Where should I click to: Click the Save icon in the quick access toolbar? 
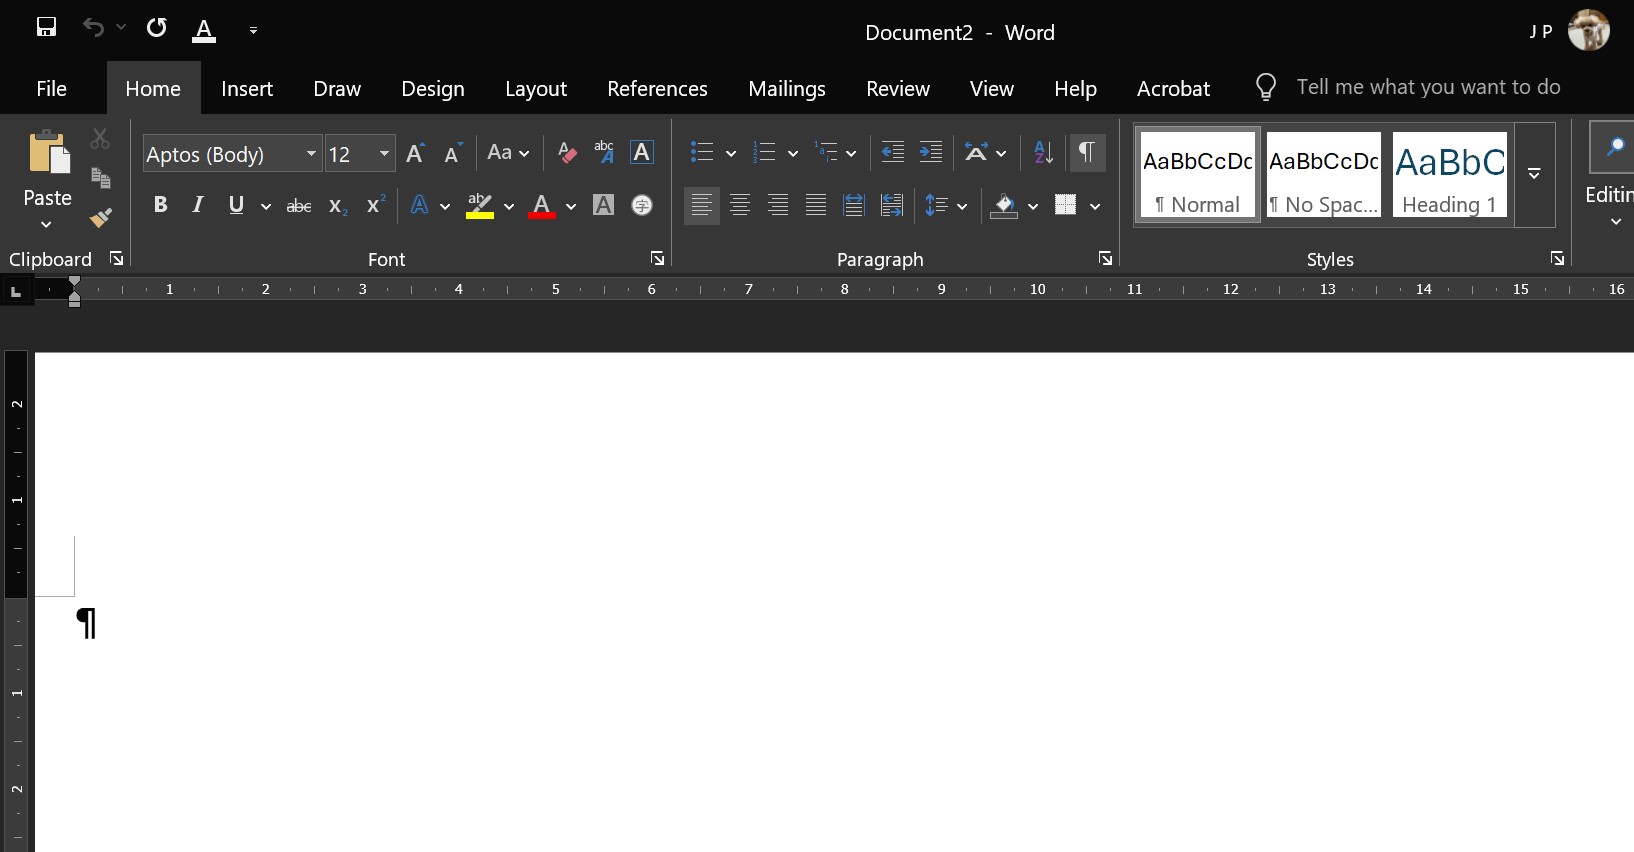click(46, 27)
